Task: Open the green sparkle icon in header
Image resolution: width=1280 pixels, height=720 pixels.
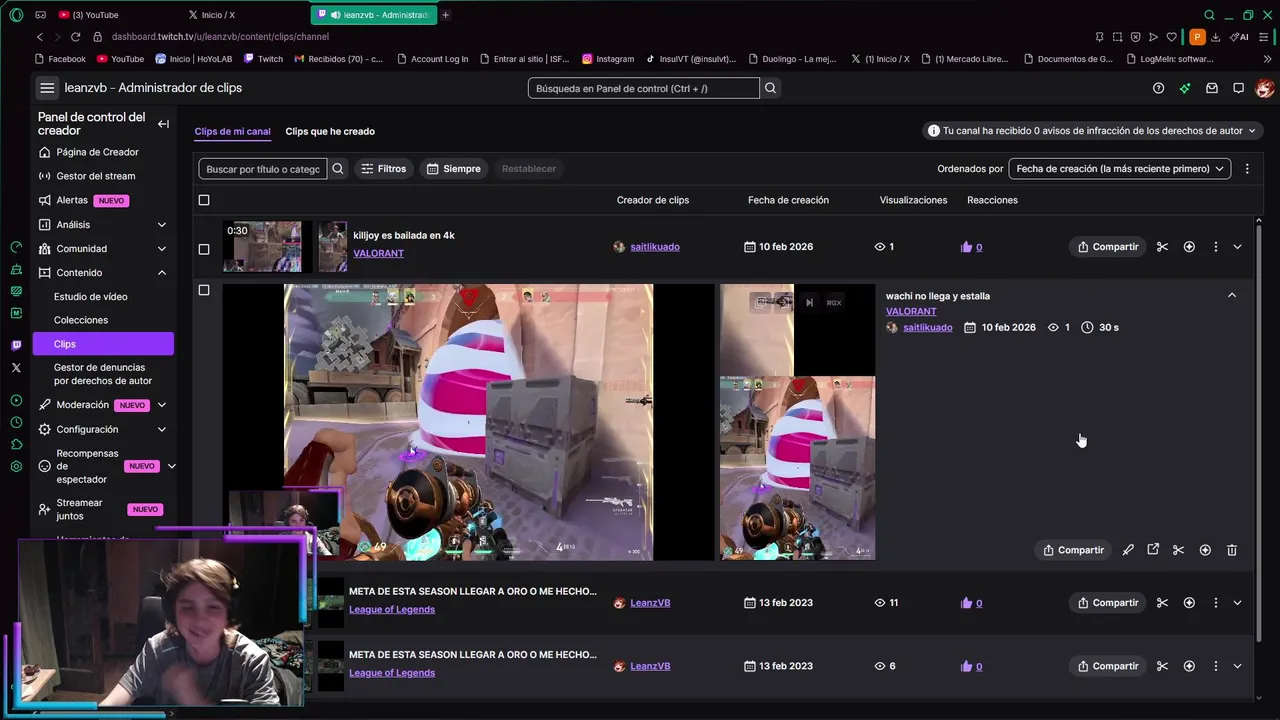Action: click(1185, 88)
